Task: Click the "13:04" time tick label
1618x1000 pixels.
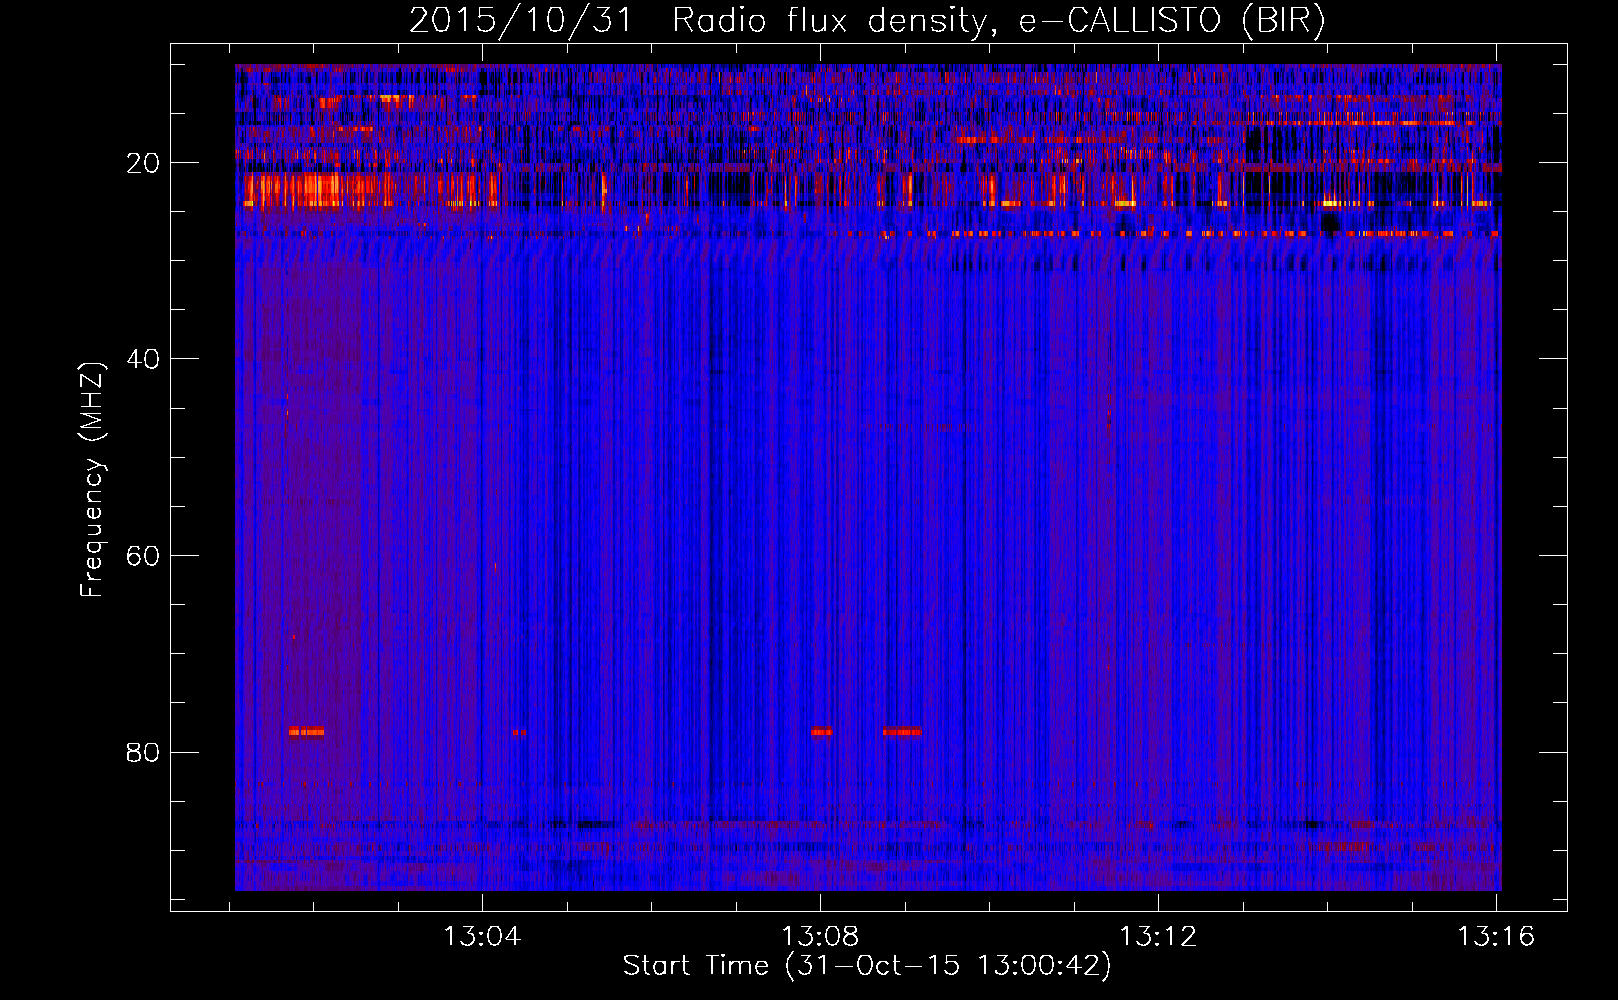Action: [x=482, y=937]
